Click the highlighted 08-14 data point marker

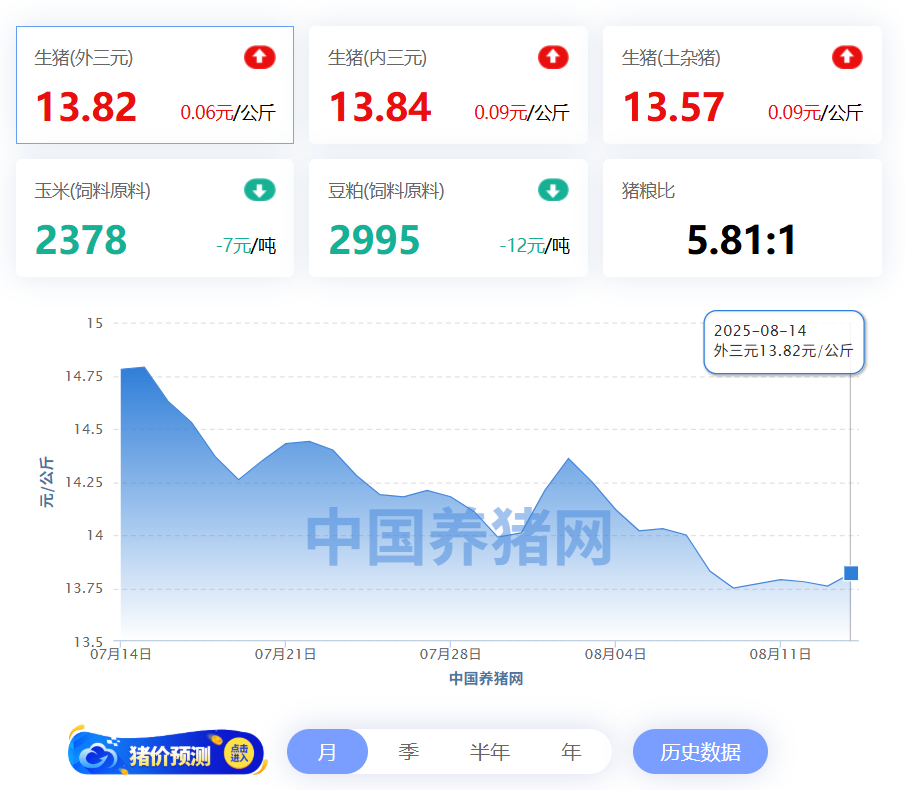coord(851,573)
